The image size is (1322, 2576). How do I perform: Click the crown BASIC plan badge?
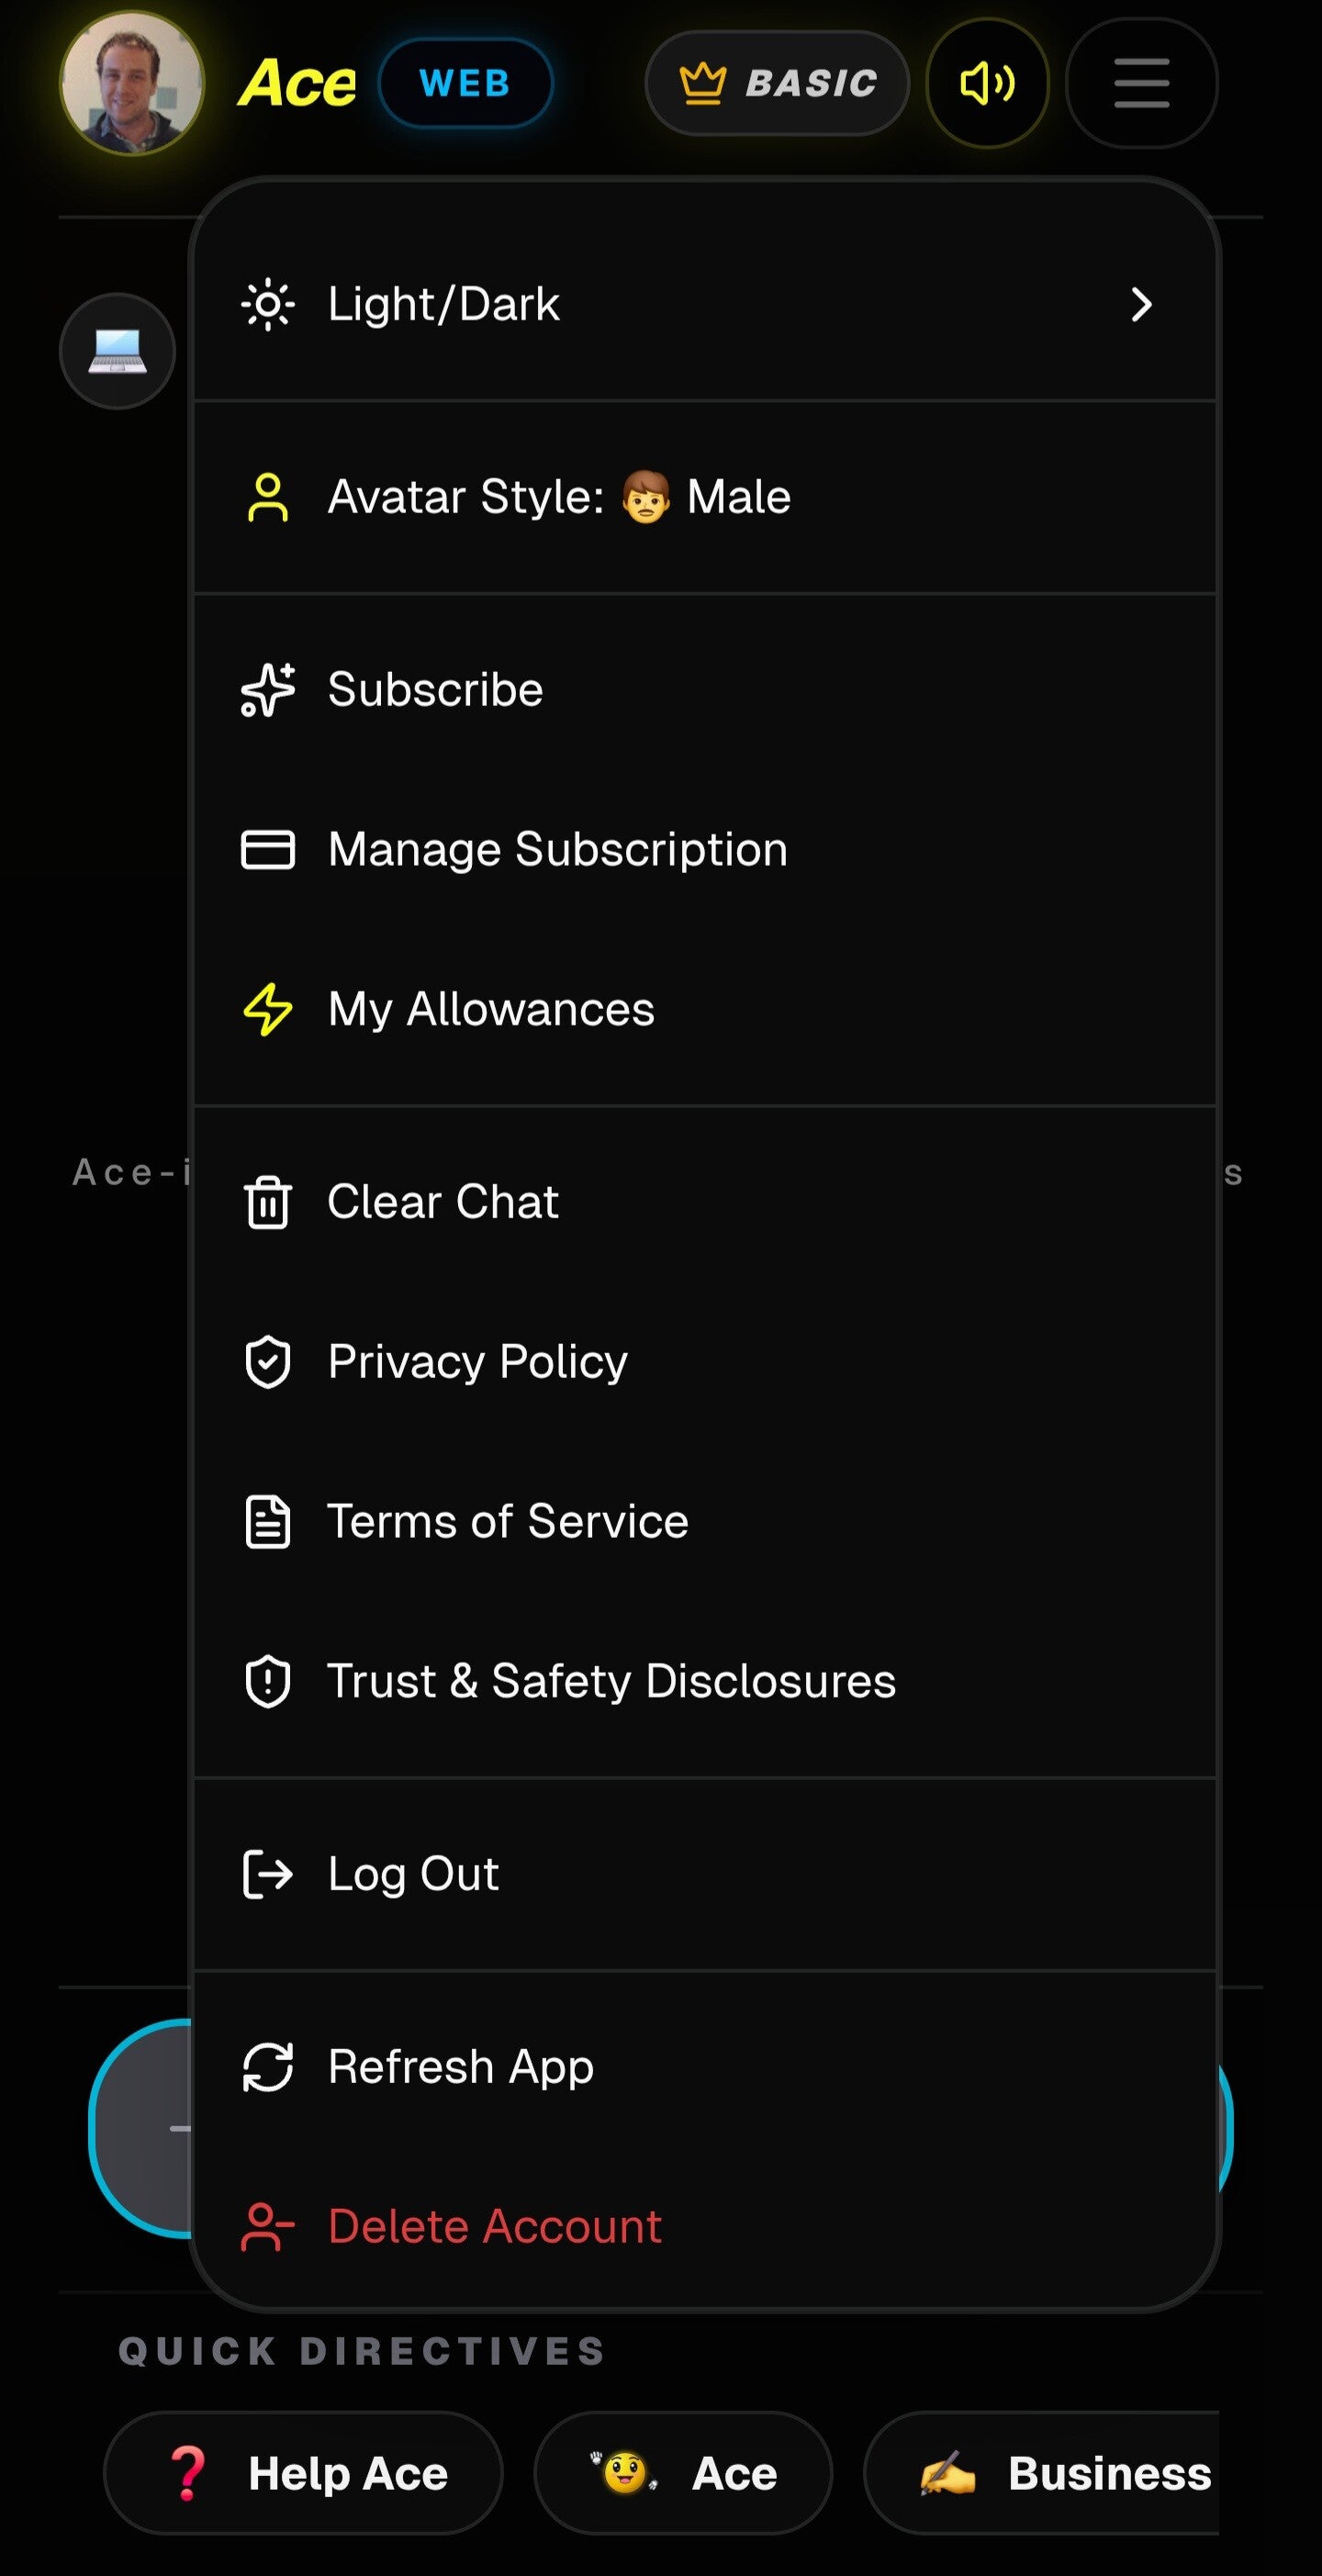pos(777,83)
